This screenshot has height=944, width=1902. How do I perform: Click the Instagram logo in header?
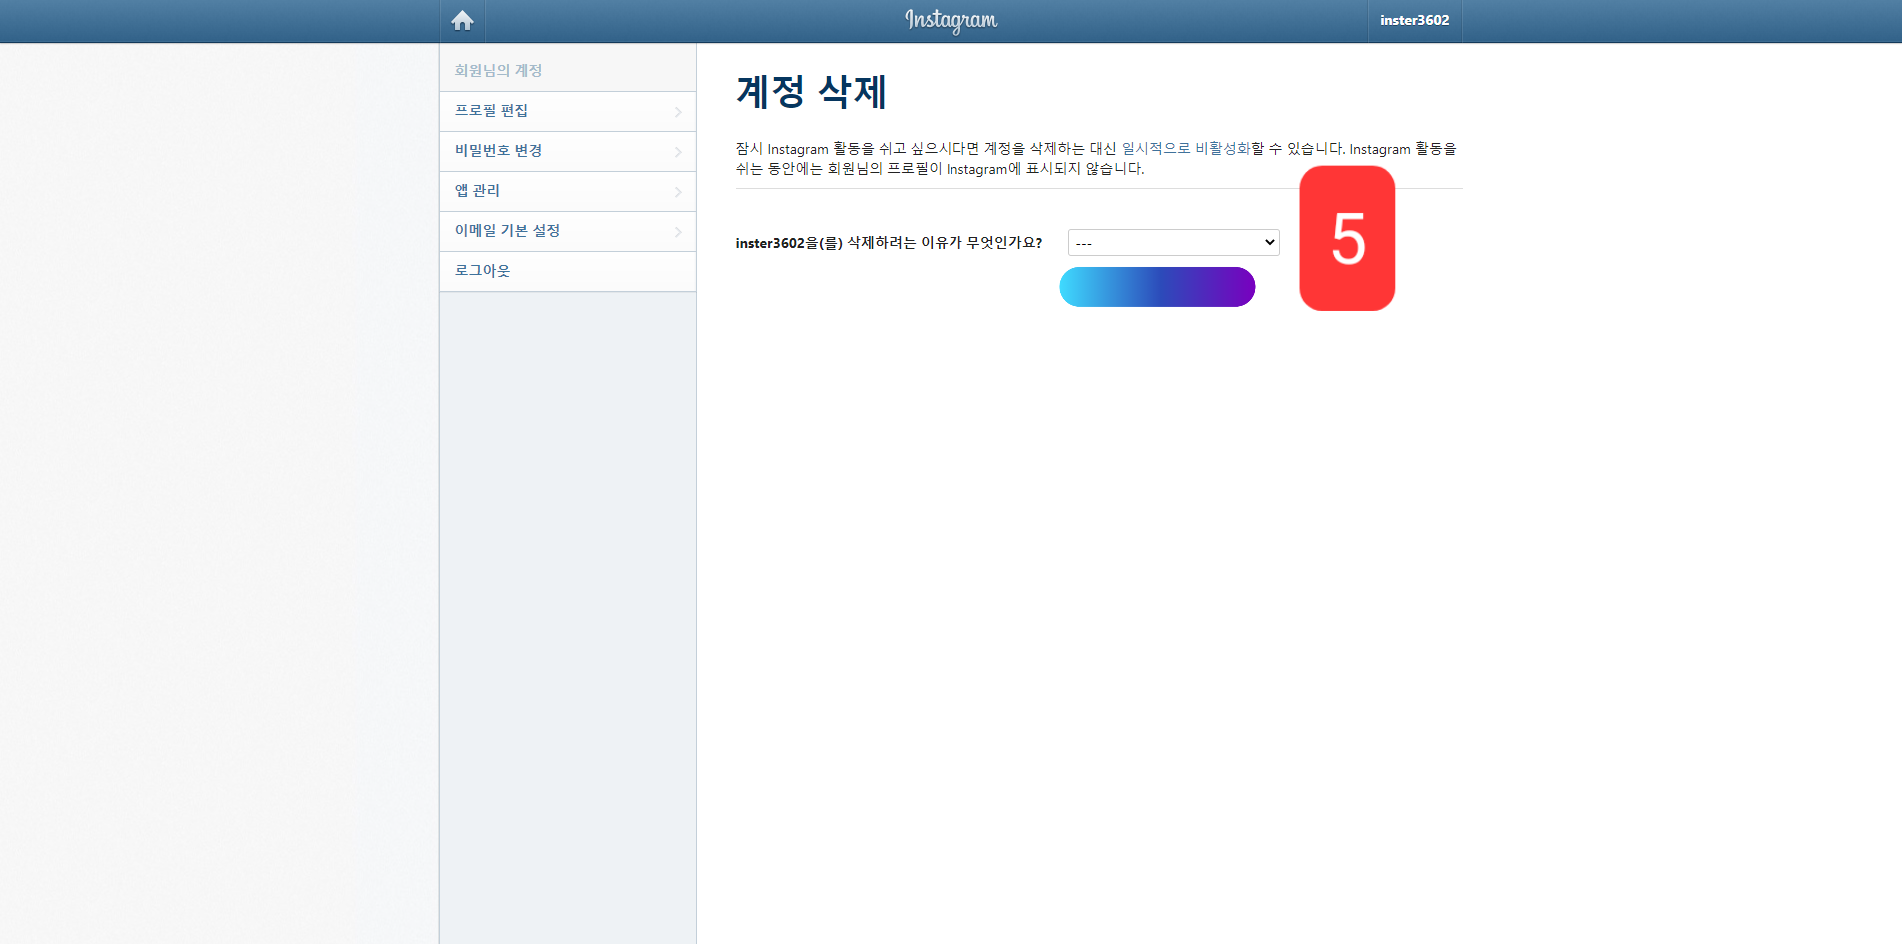coord(951,20)
